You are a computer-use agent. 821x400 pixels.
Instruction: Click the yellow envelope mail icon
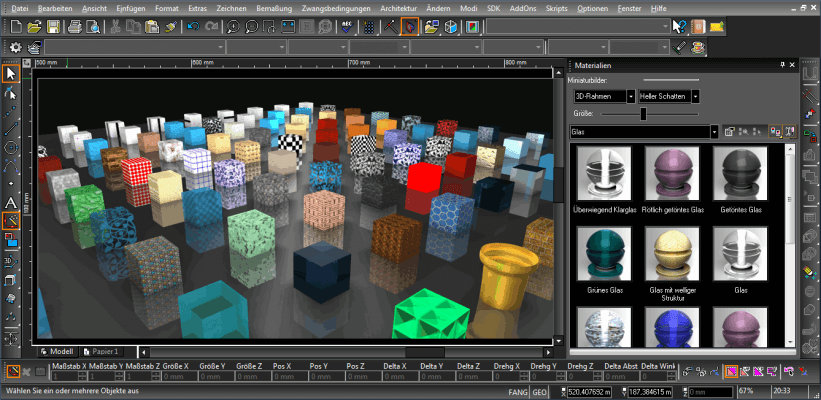[x=717, y=26]
